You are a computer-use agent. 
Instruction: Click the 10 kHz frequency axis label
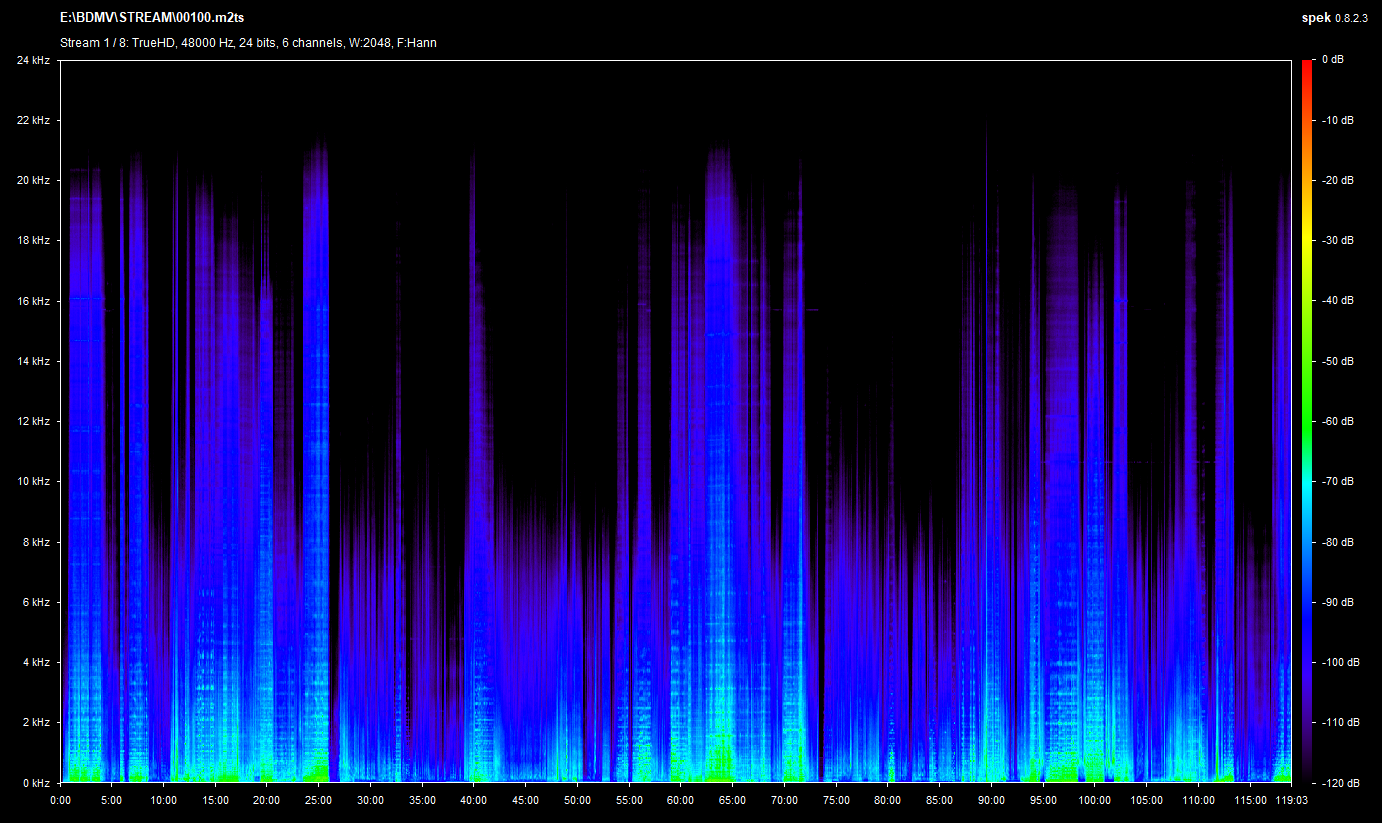(x=33, y=482)
